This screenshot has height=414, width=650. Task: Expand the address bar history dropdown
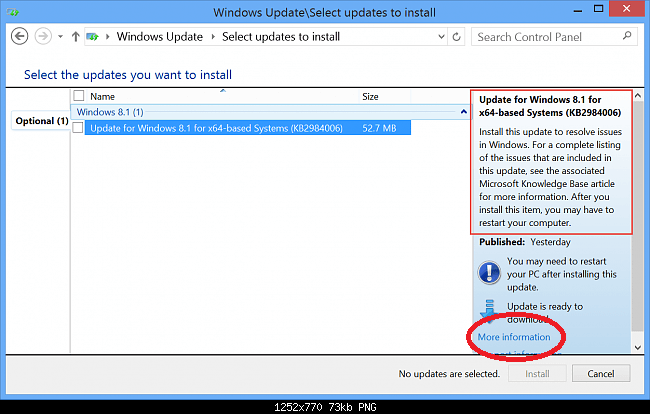tap(441, 37)
